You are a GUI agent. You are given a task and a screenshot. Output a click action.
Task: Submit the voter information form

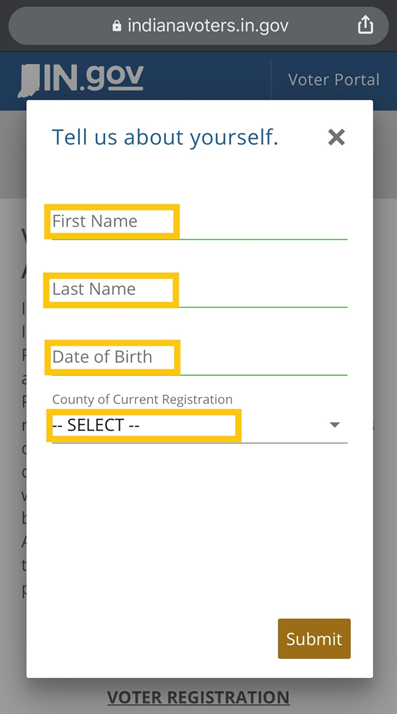pos(314,638)
